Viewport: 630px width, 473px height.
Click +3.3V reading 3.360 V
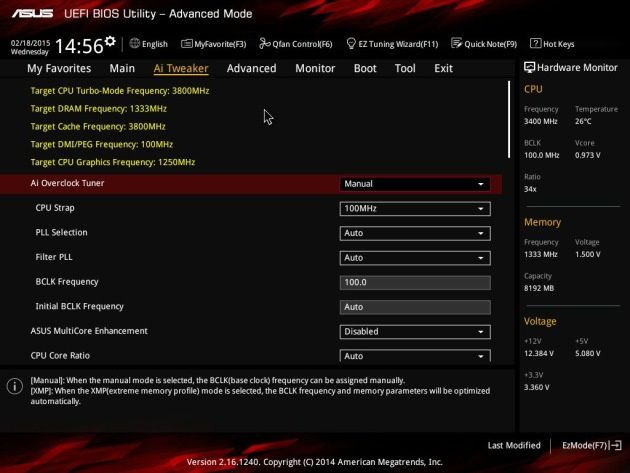[x=536, y=387]
